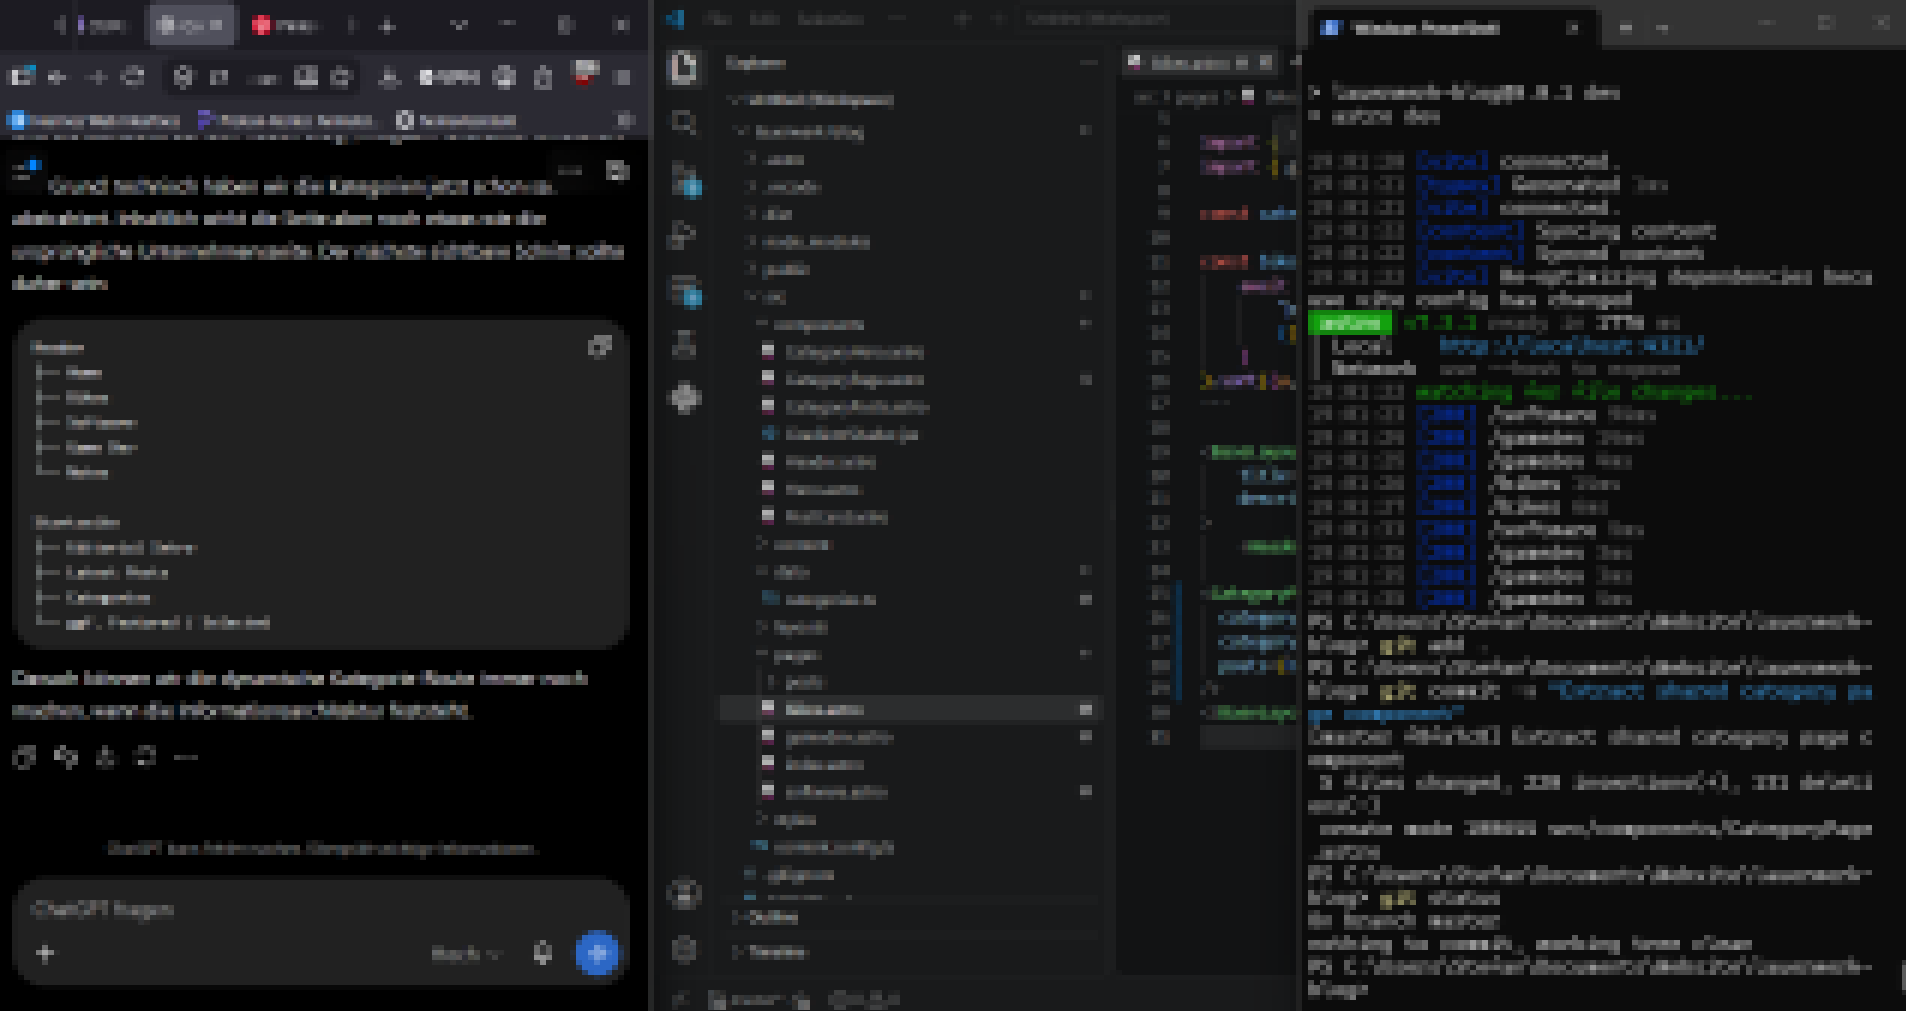The height and width of the screenshot is (1011, 1906).
Task: Open the Search view in VS Code
Action: [684, 123]
